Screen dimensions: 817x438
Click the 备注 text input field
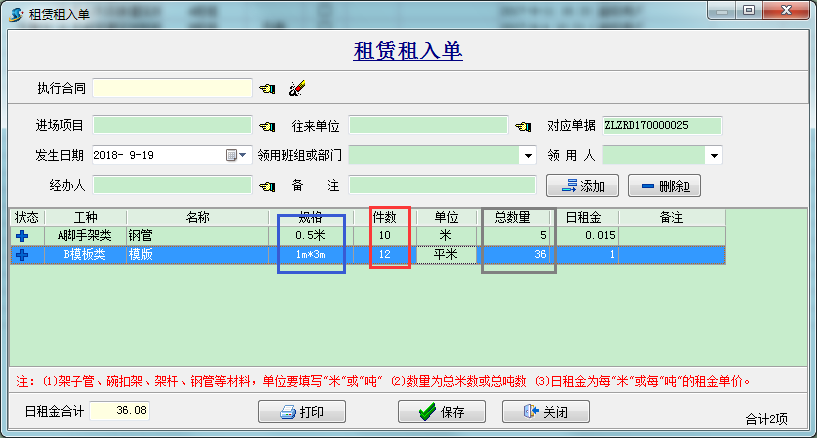click(442, 185)
